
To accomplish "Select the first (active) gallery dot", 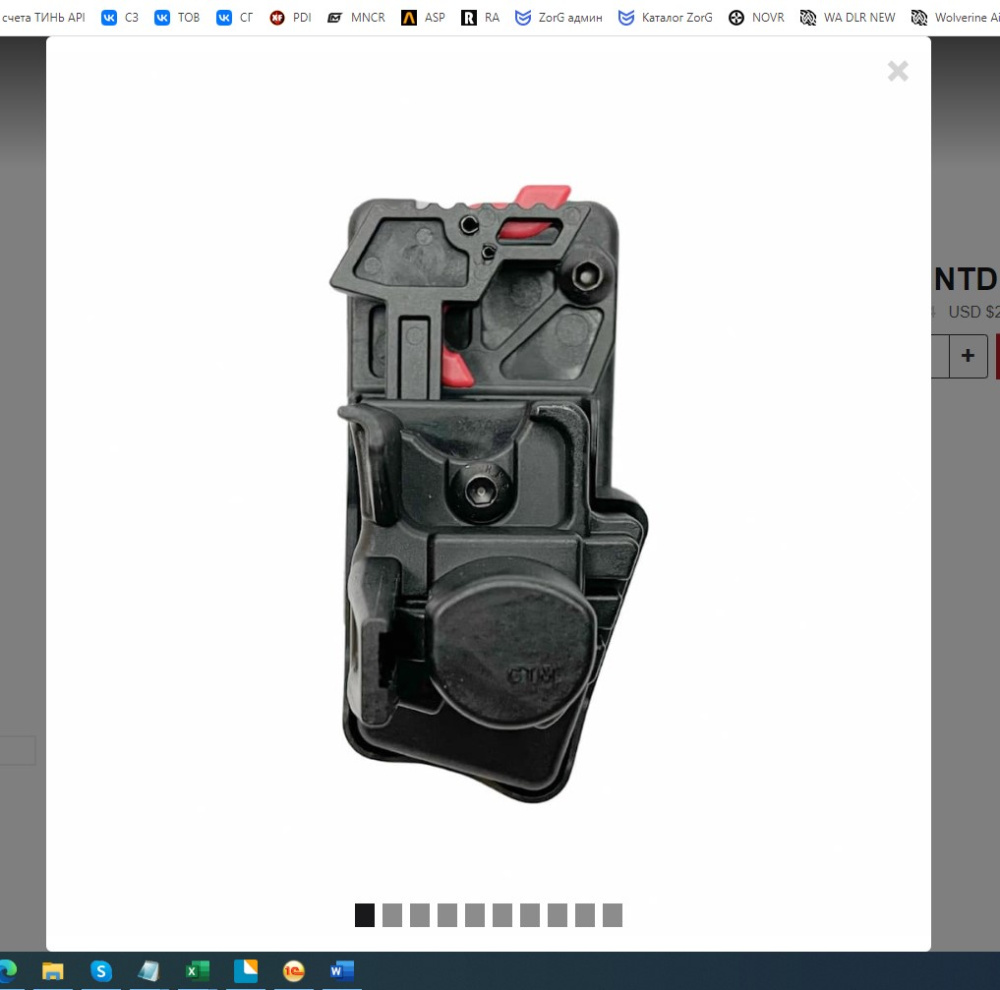I will [365, 915].
